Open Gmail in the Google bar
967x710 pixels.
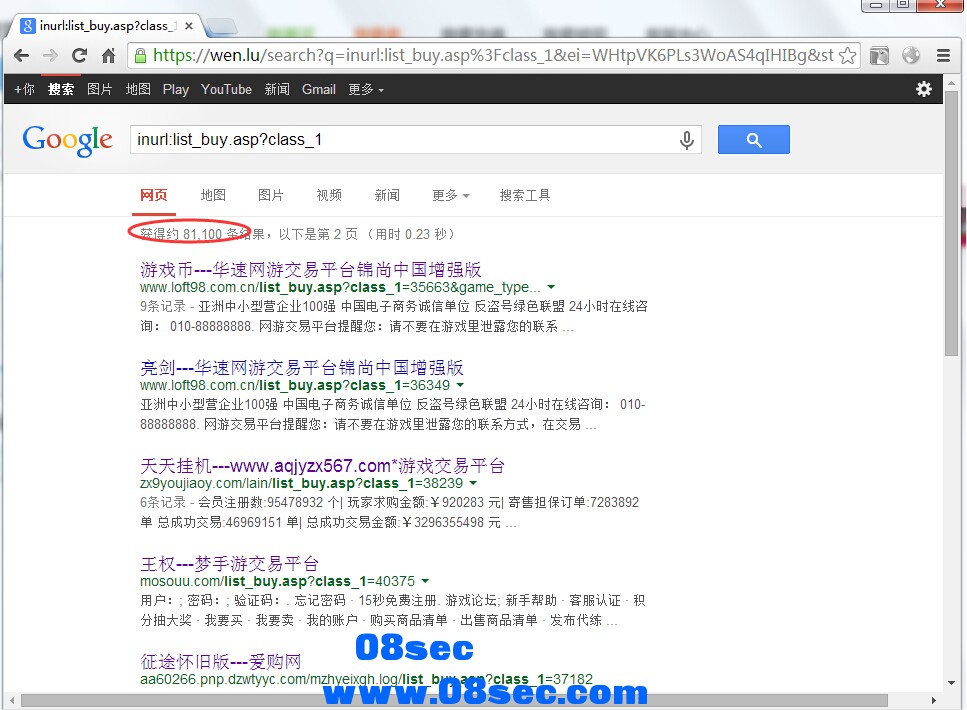[319, 89]
